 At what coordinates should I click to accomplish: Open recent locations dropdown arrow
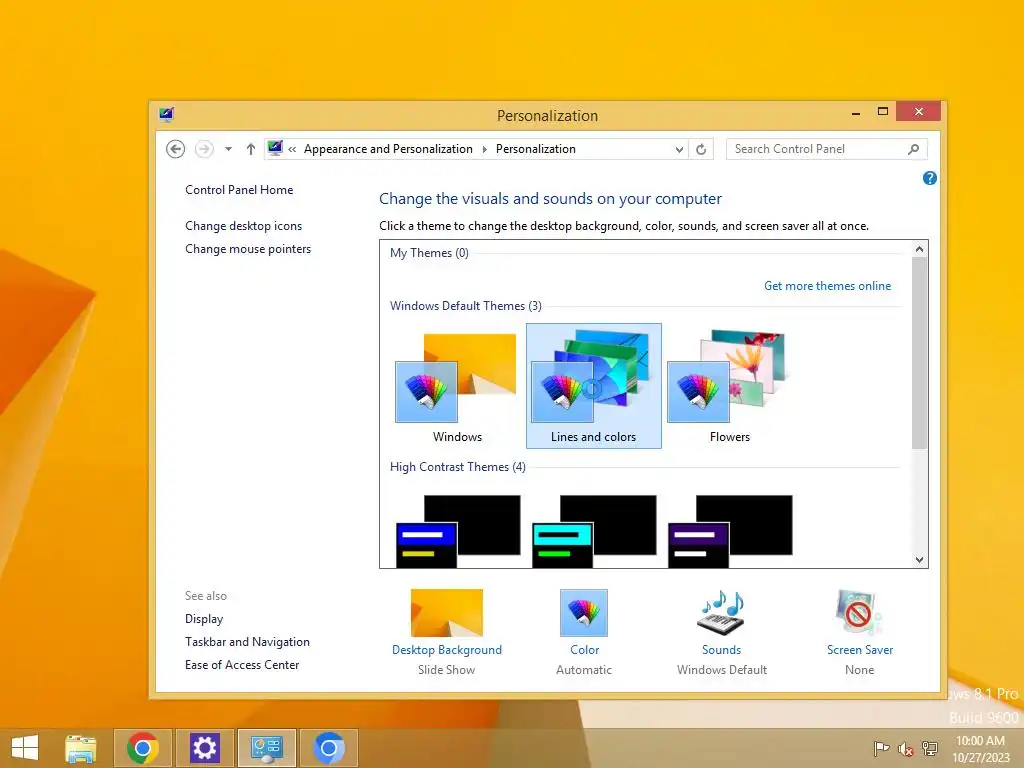tap(228, 149)
